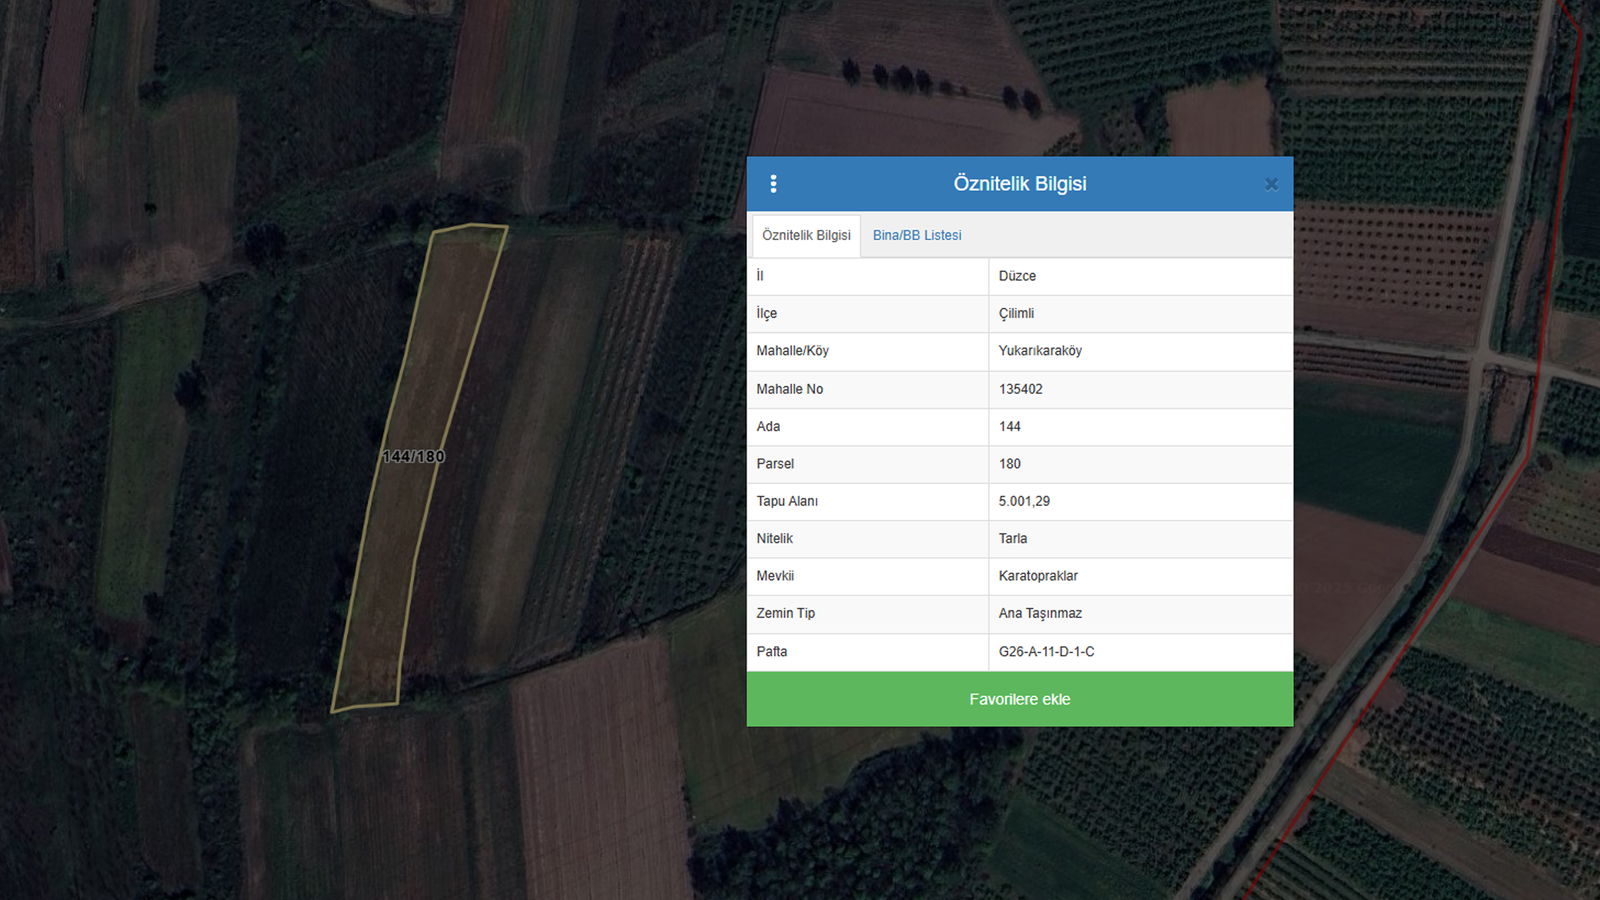Open the three-dot options menu in dialog header
The width and height of the screenshot is (1600, 900).
point(773,184)
